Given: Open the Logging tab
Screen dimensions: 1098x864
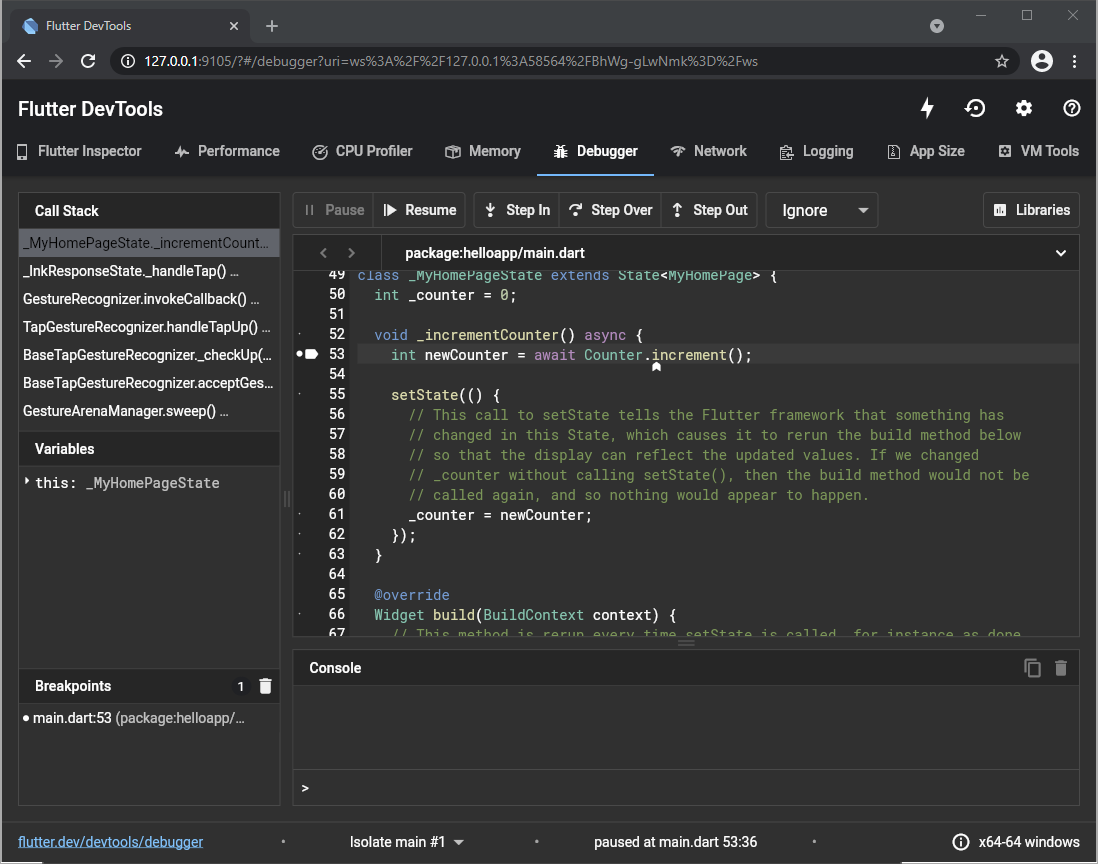Looking at the screenshot, I should [816, 151].
